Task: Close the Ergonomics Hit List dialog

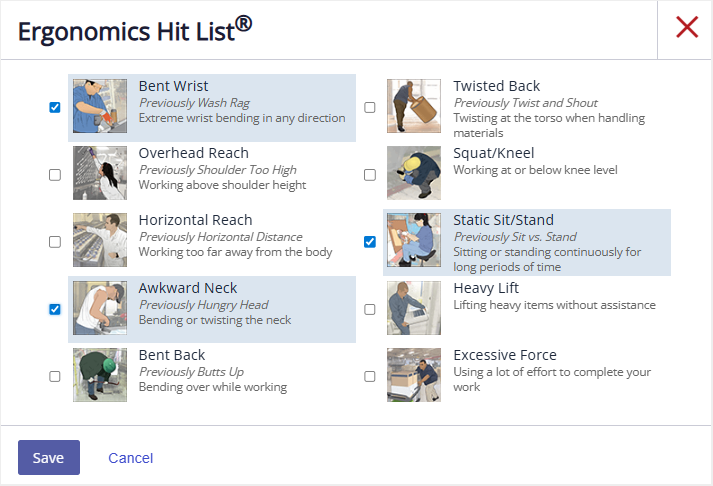Action: click(x=686, y=28)
